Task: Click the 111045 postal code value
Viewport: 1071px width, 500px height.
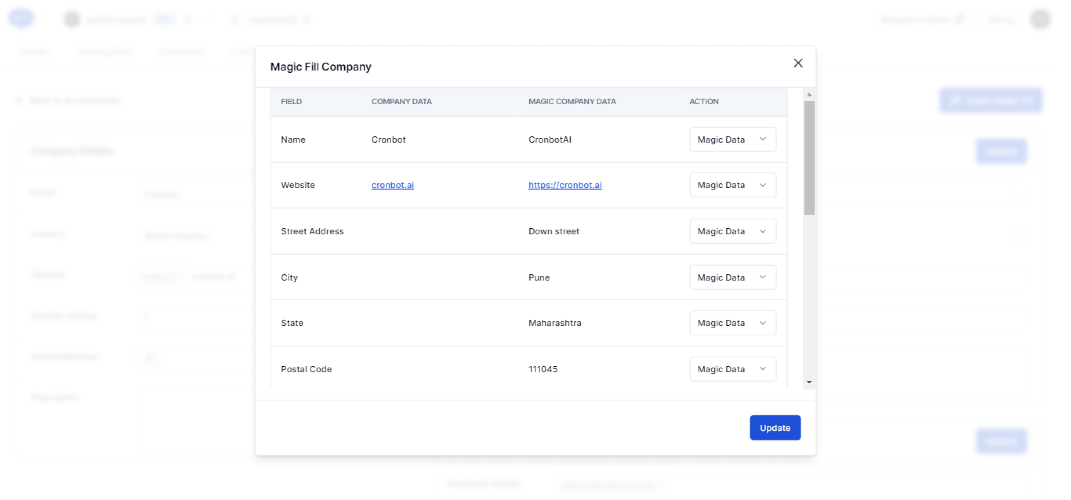Action: pos(543,369)
